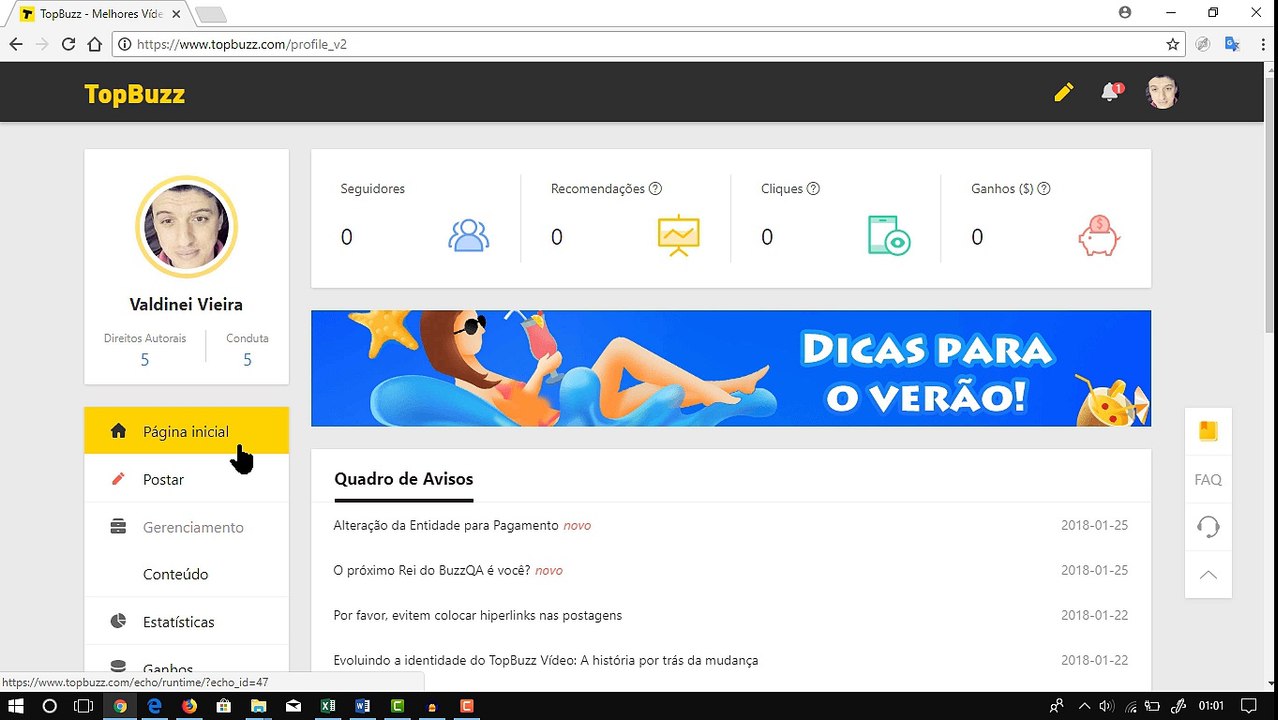Open the Windows action center icon
1278x720 pixels.
click(1248, 706)
